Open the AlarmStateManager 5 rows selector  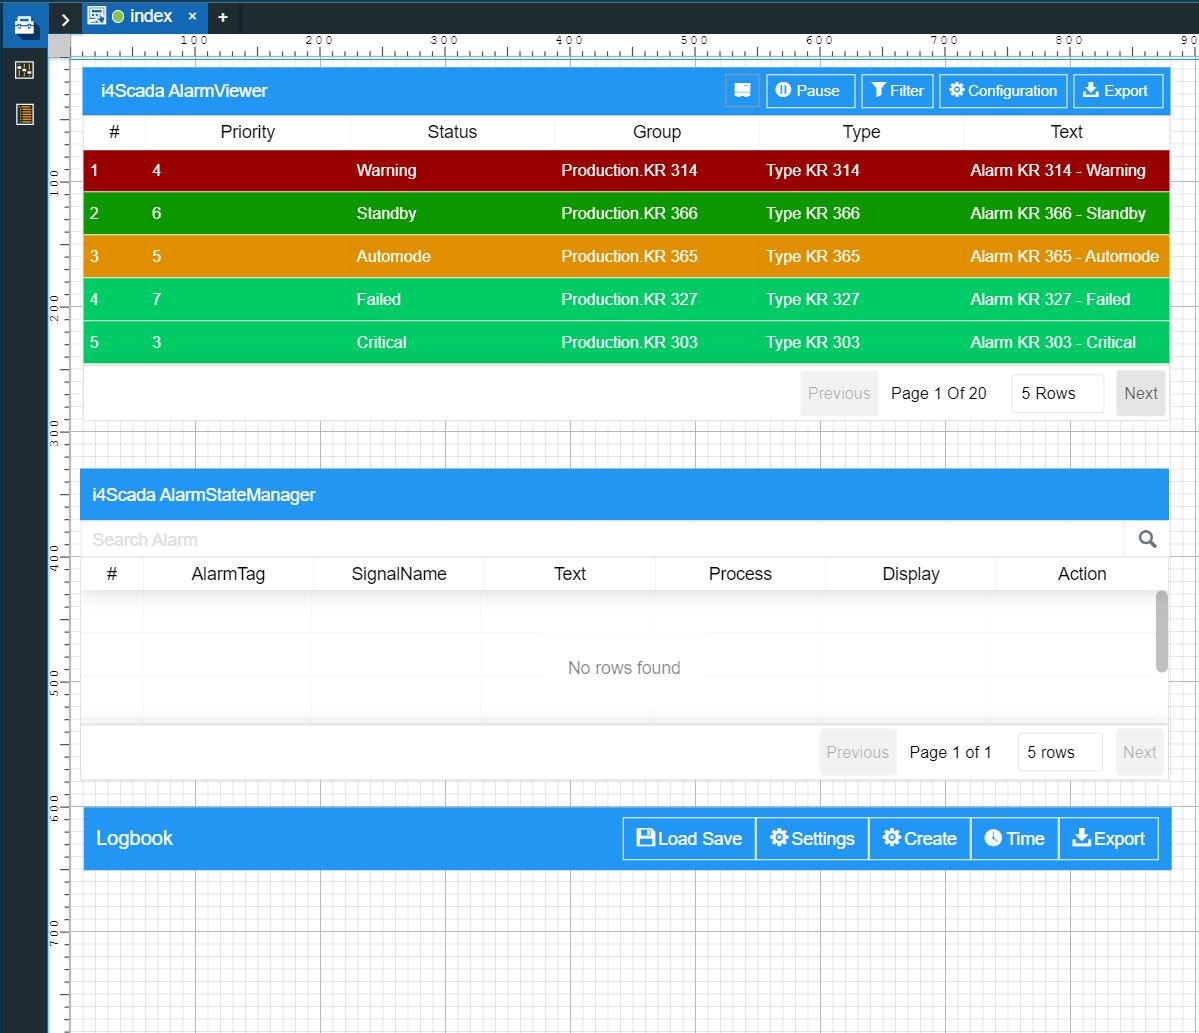(1059, 753)
